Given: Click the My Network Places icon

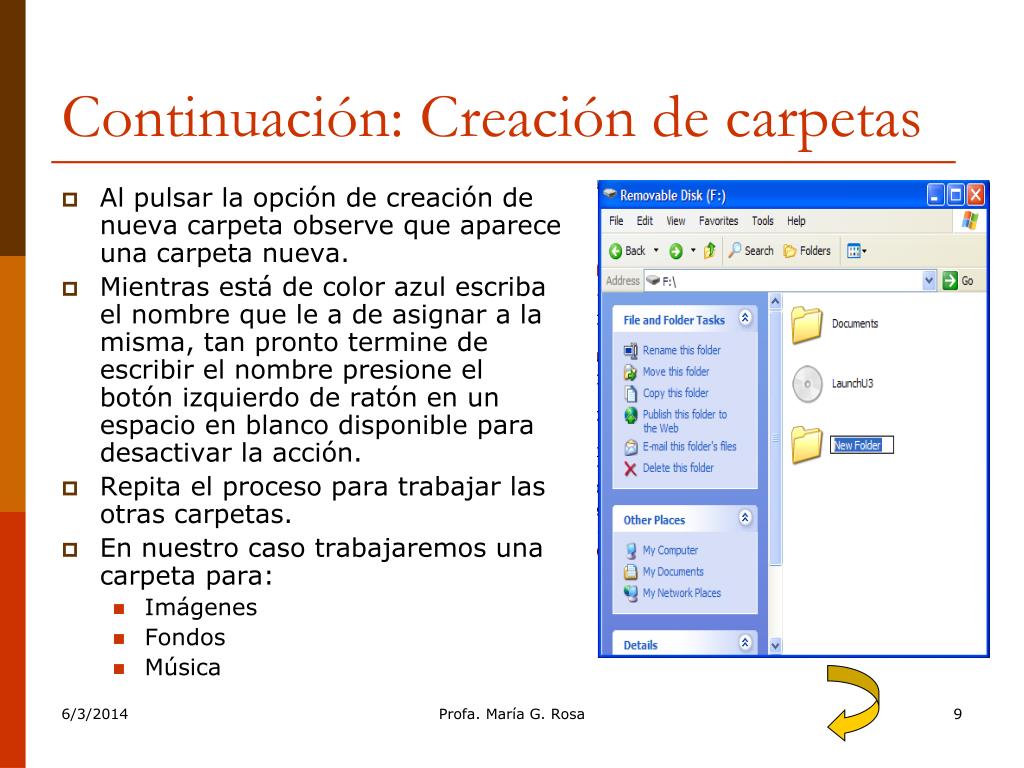Looking at the screenshot, I should click(630, 594).
